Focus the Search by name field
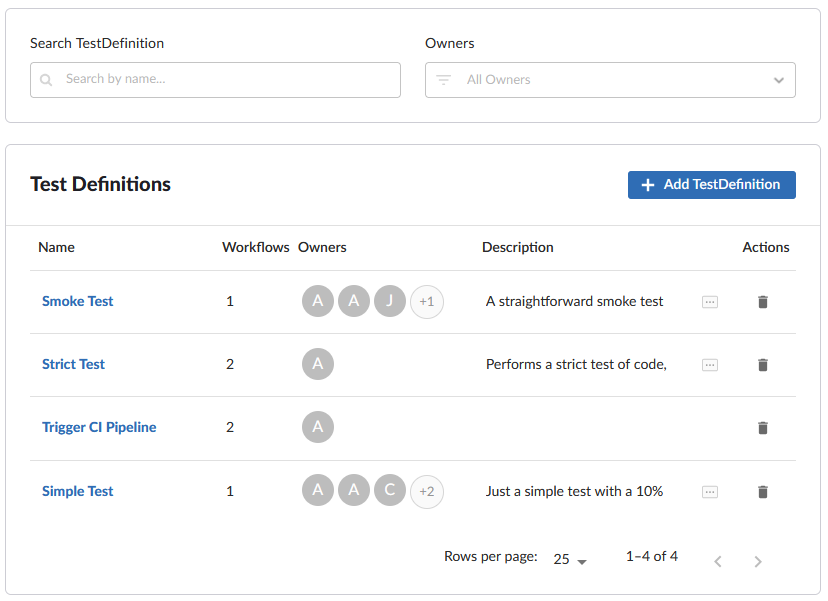Viewport: 828px width, 601px height. [225, 80]
